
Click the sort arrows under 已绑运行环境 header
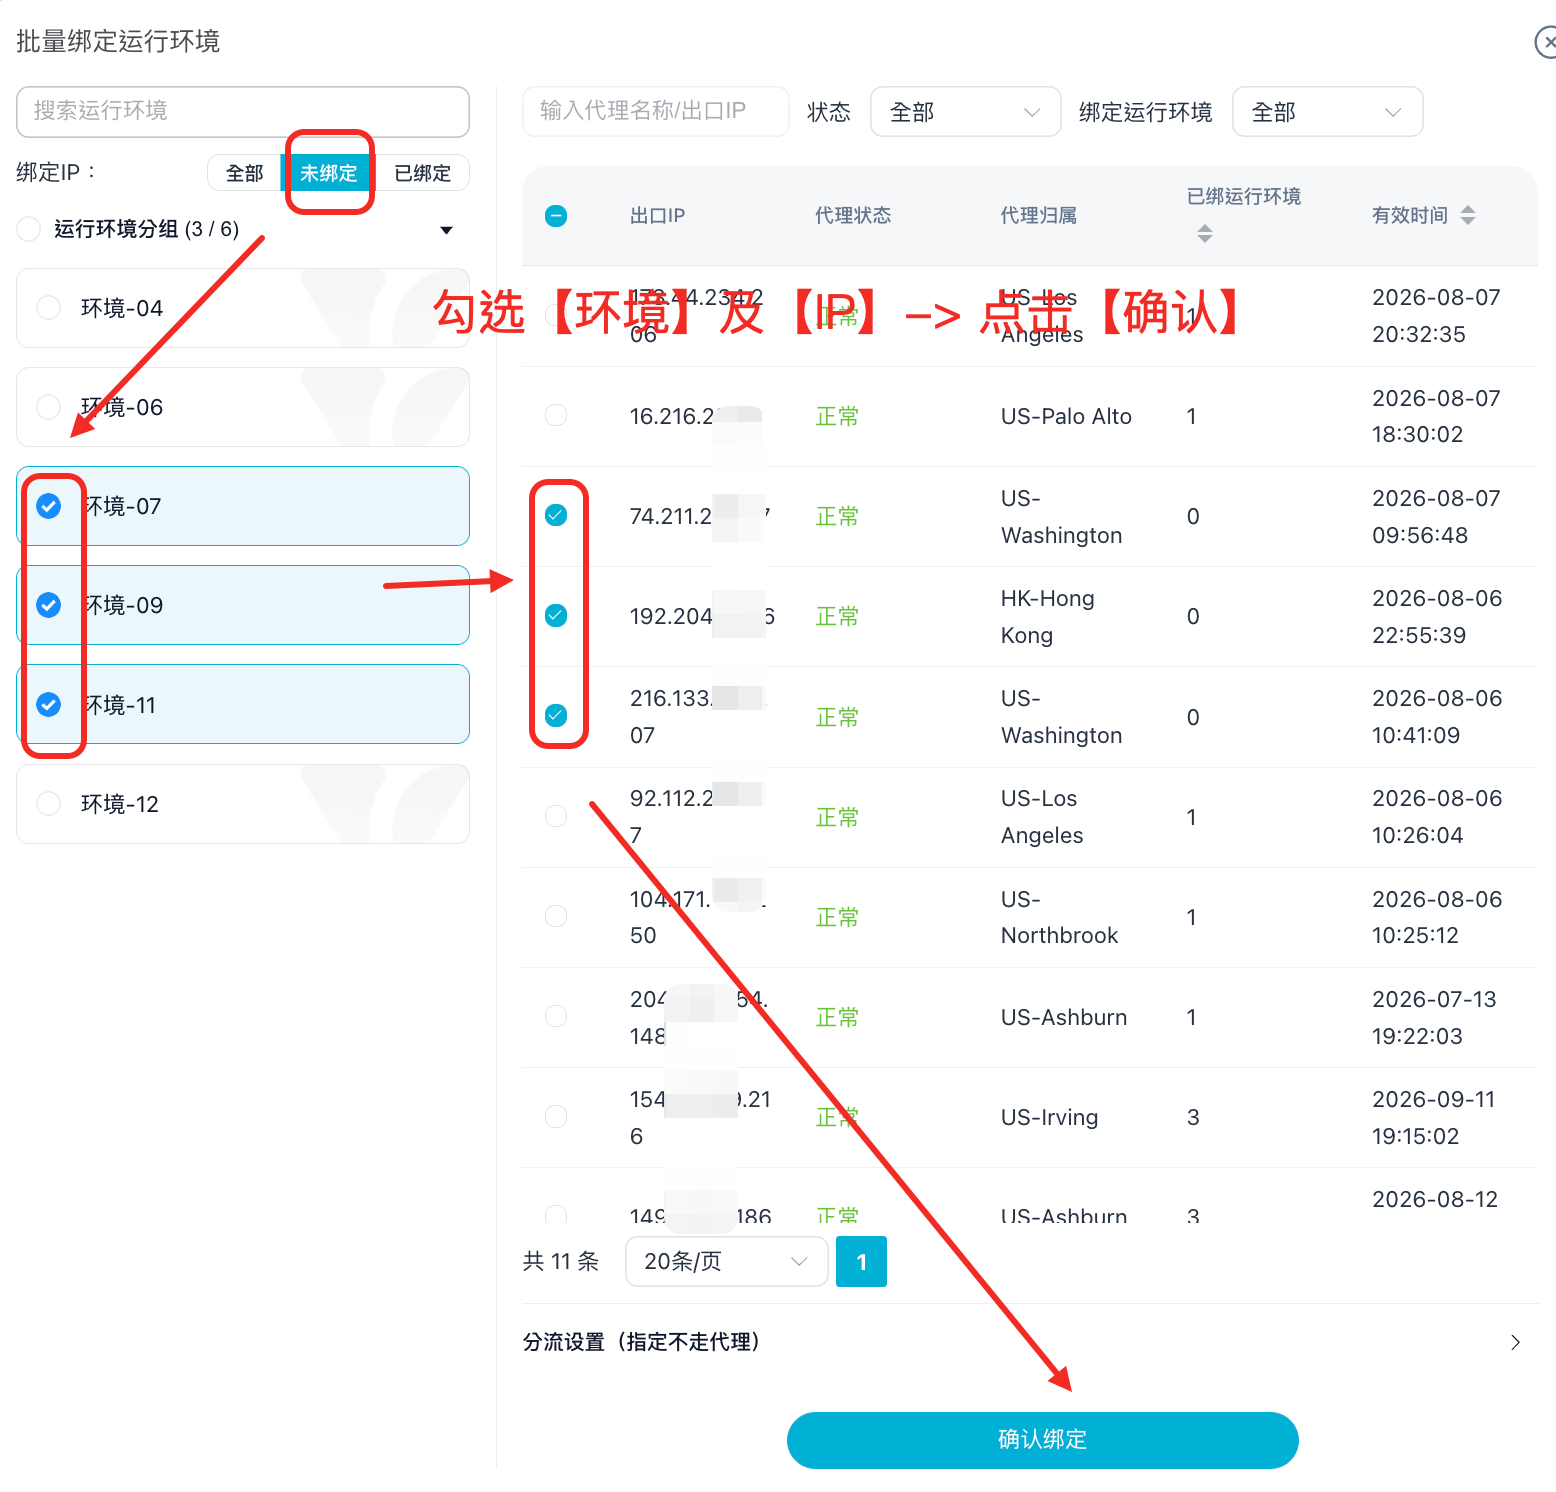pos(1204,233)
